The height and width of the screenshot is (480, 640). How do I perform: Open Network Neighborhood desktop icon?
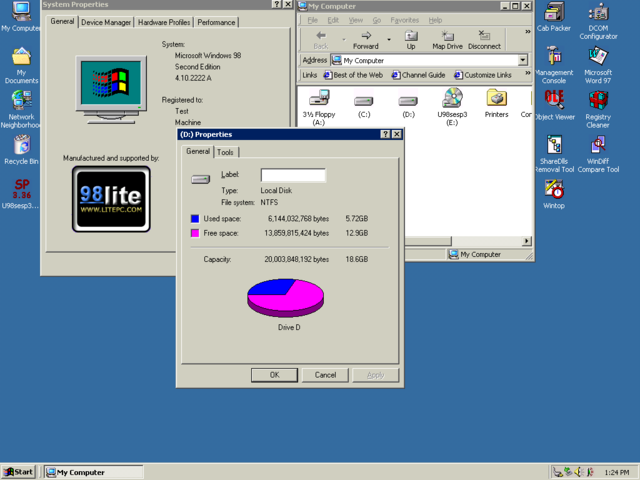21,109
